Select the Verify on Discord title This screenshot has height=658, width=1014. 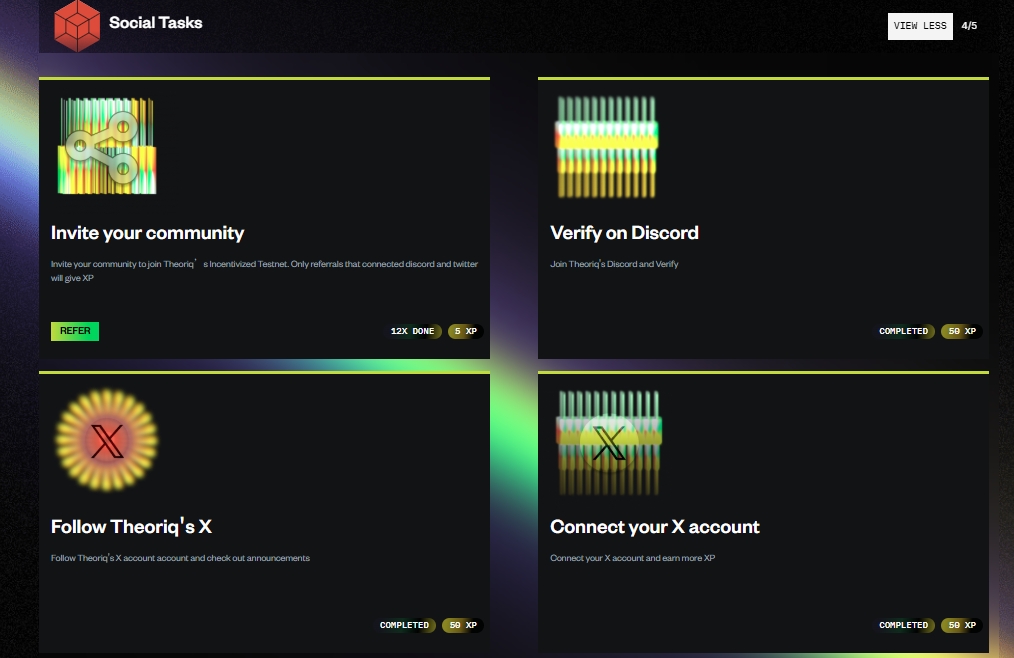624,233
